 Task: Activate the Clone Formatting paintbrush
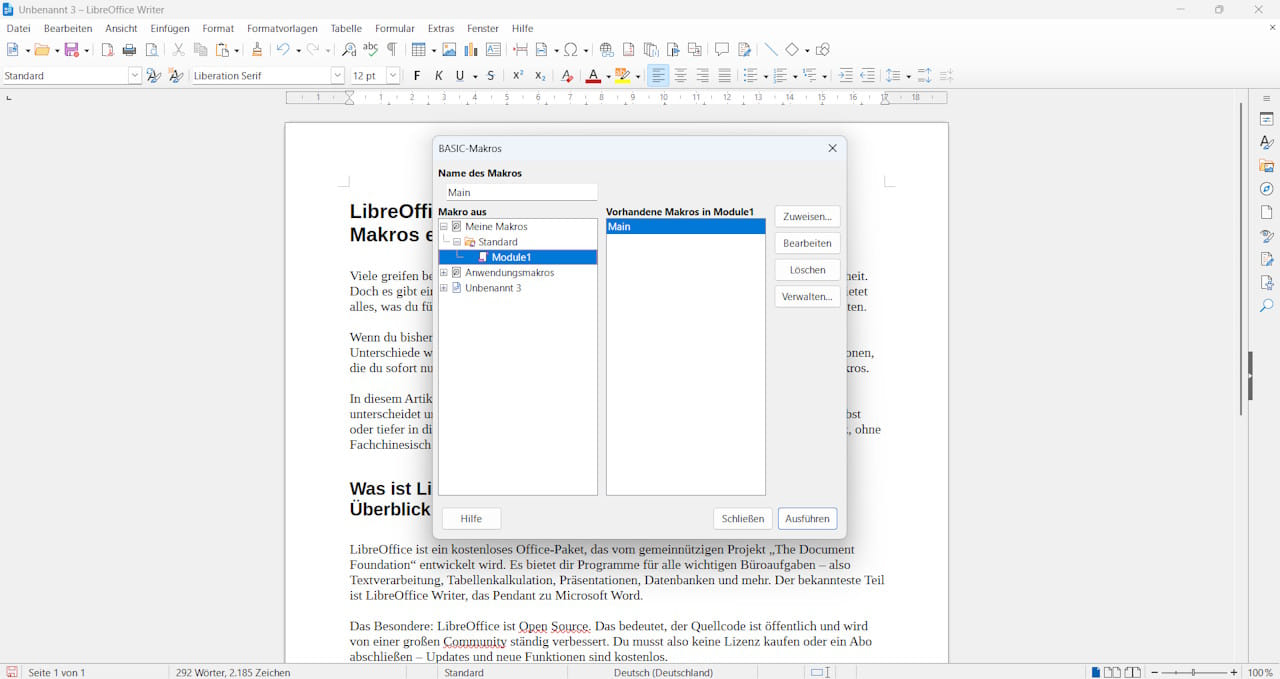[x=257, y=49]
